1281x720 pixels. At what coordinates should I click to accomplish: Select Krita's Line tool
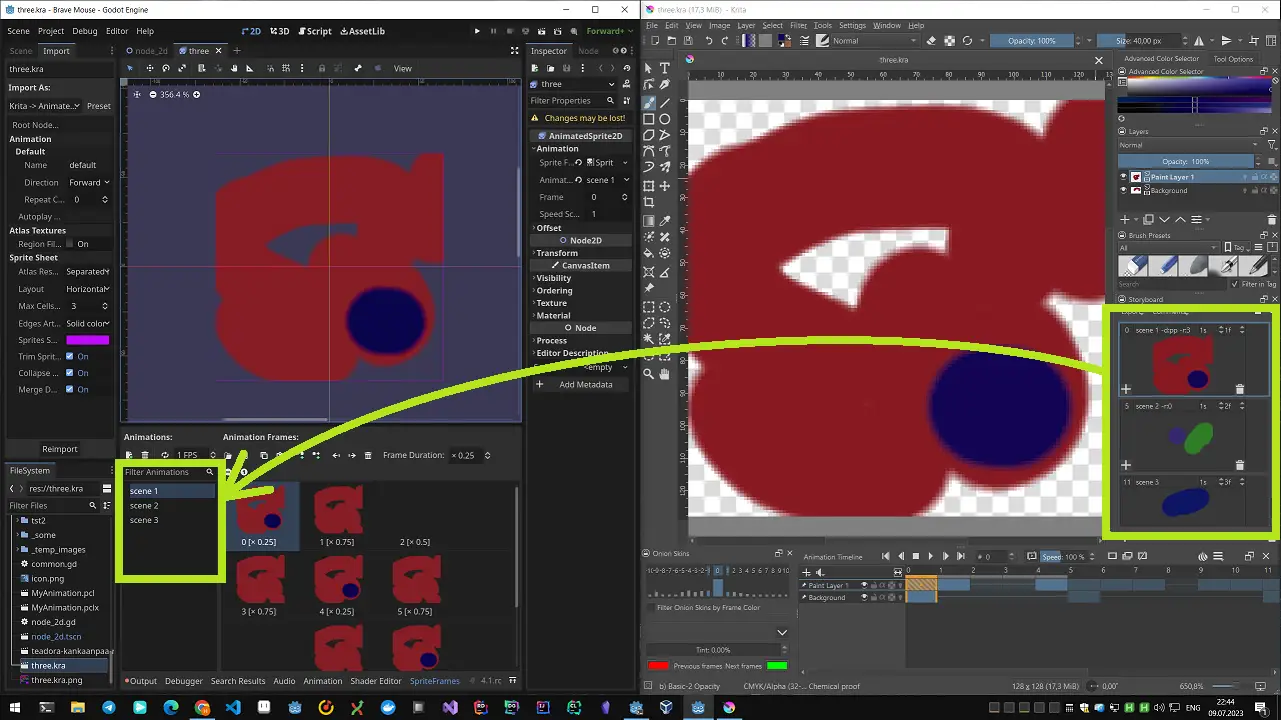pyautogui.click(x=665, y=102)
